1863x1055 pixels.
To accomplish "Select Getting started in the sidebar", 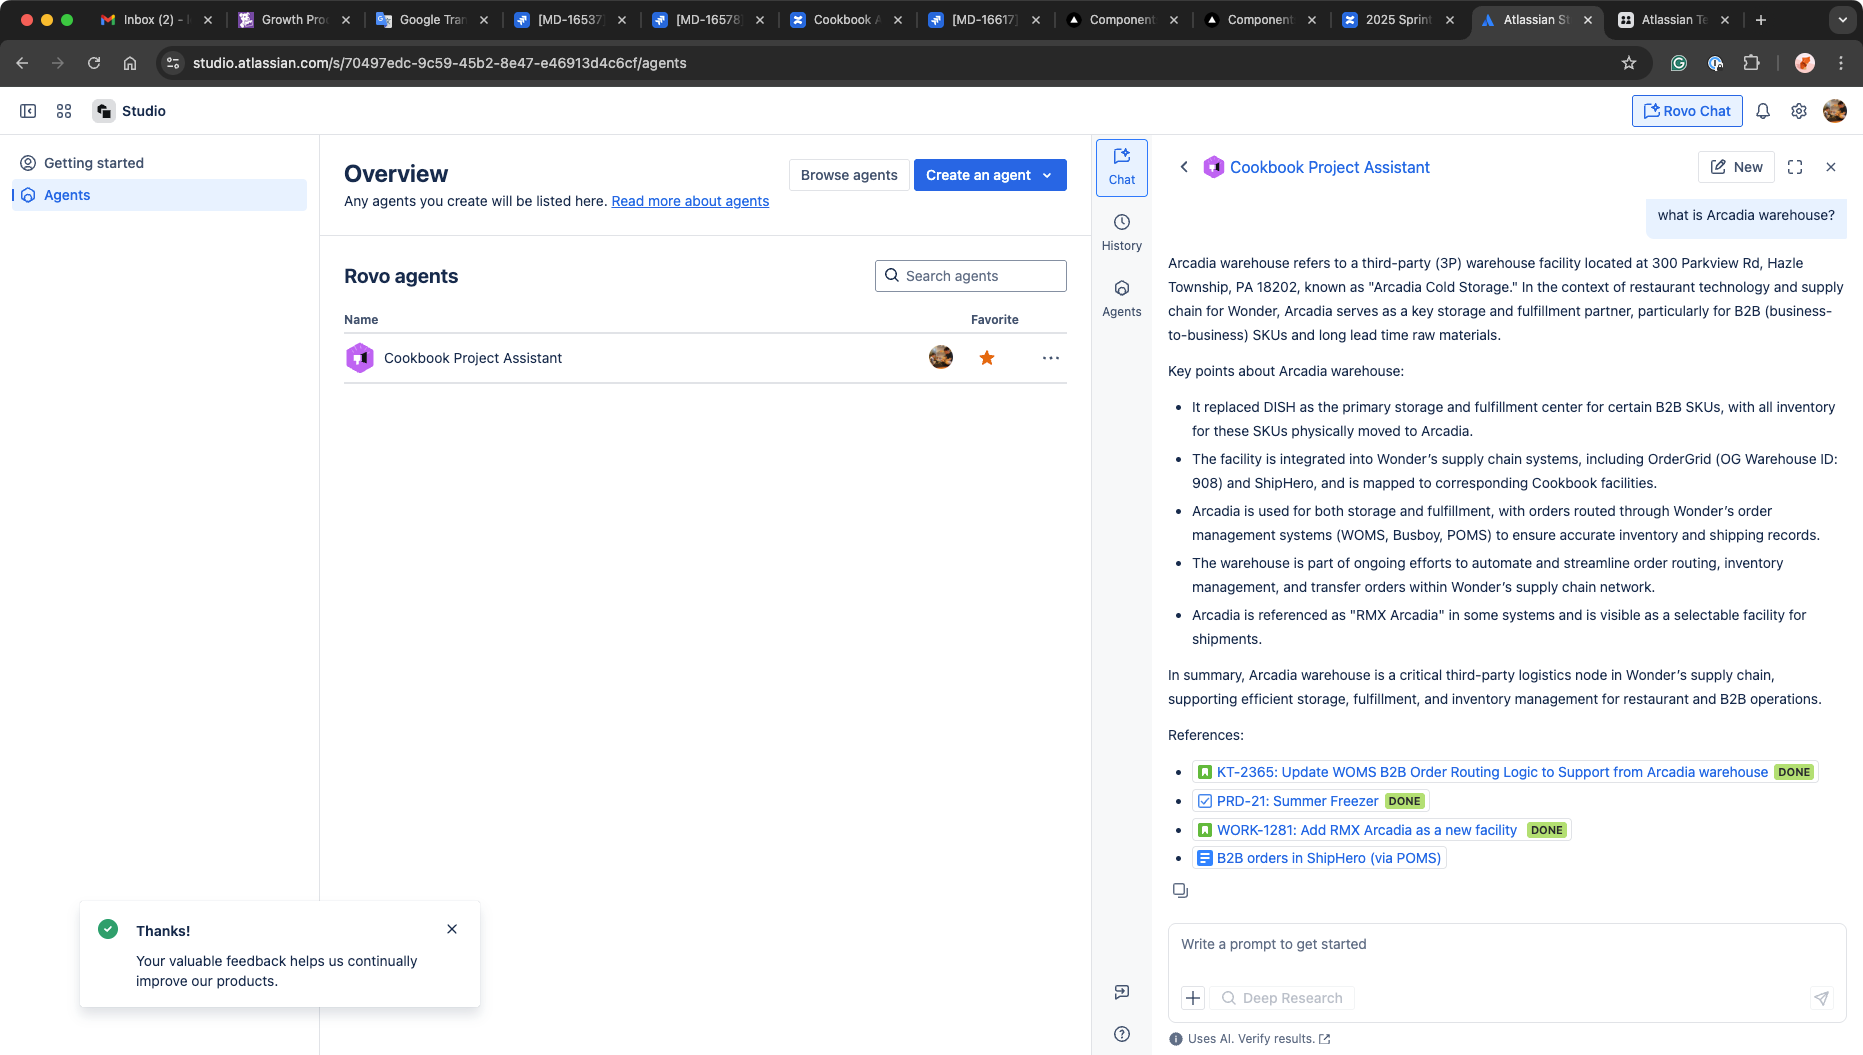I will point(160,163).
